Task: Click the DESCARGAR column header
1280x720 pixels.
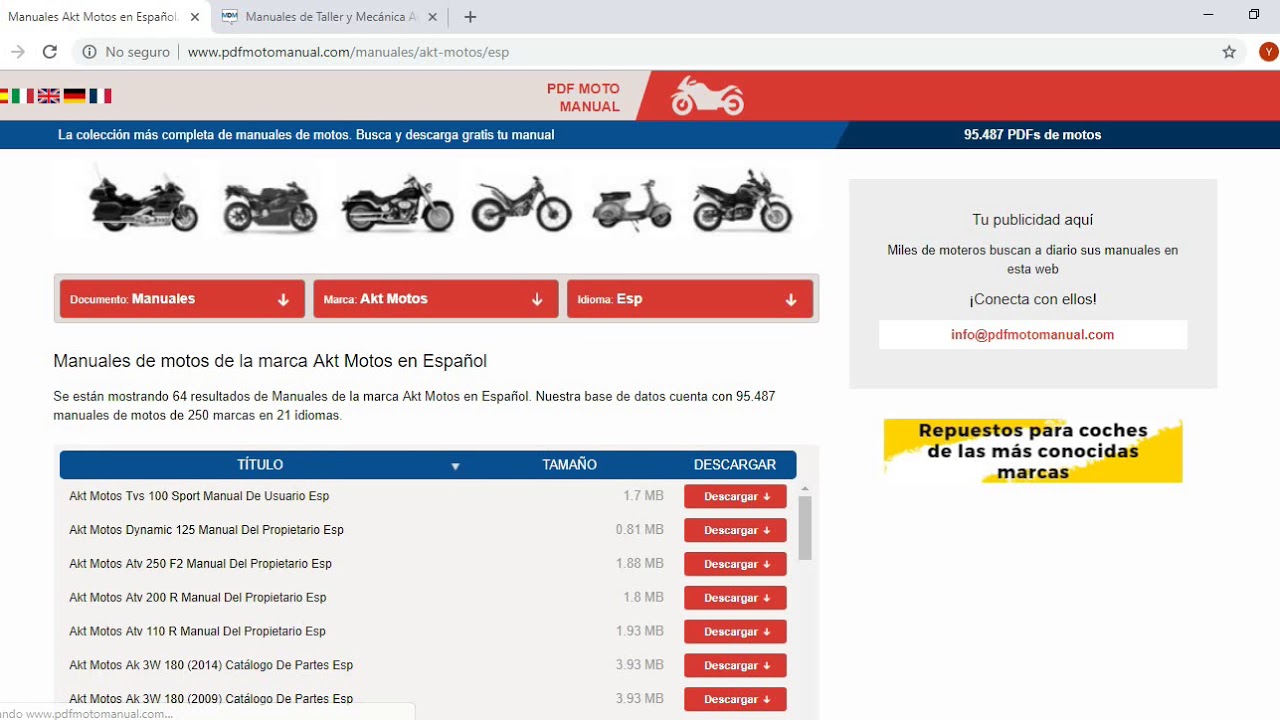Action: pos(735,465)
